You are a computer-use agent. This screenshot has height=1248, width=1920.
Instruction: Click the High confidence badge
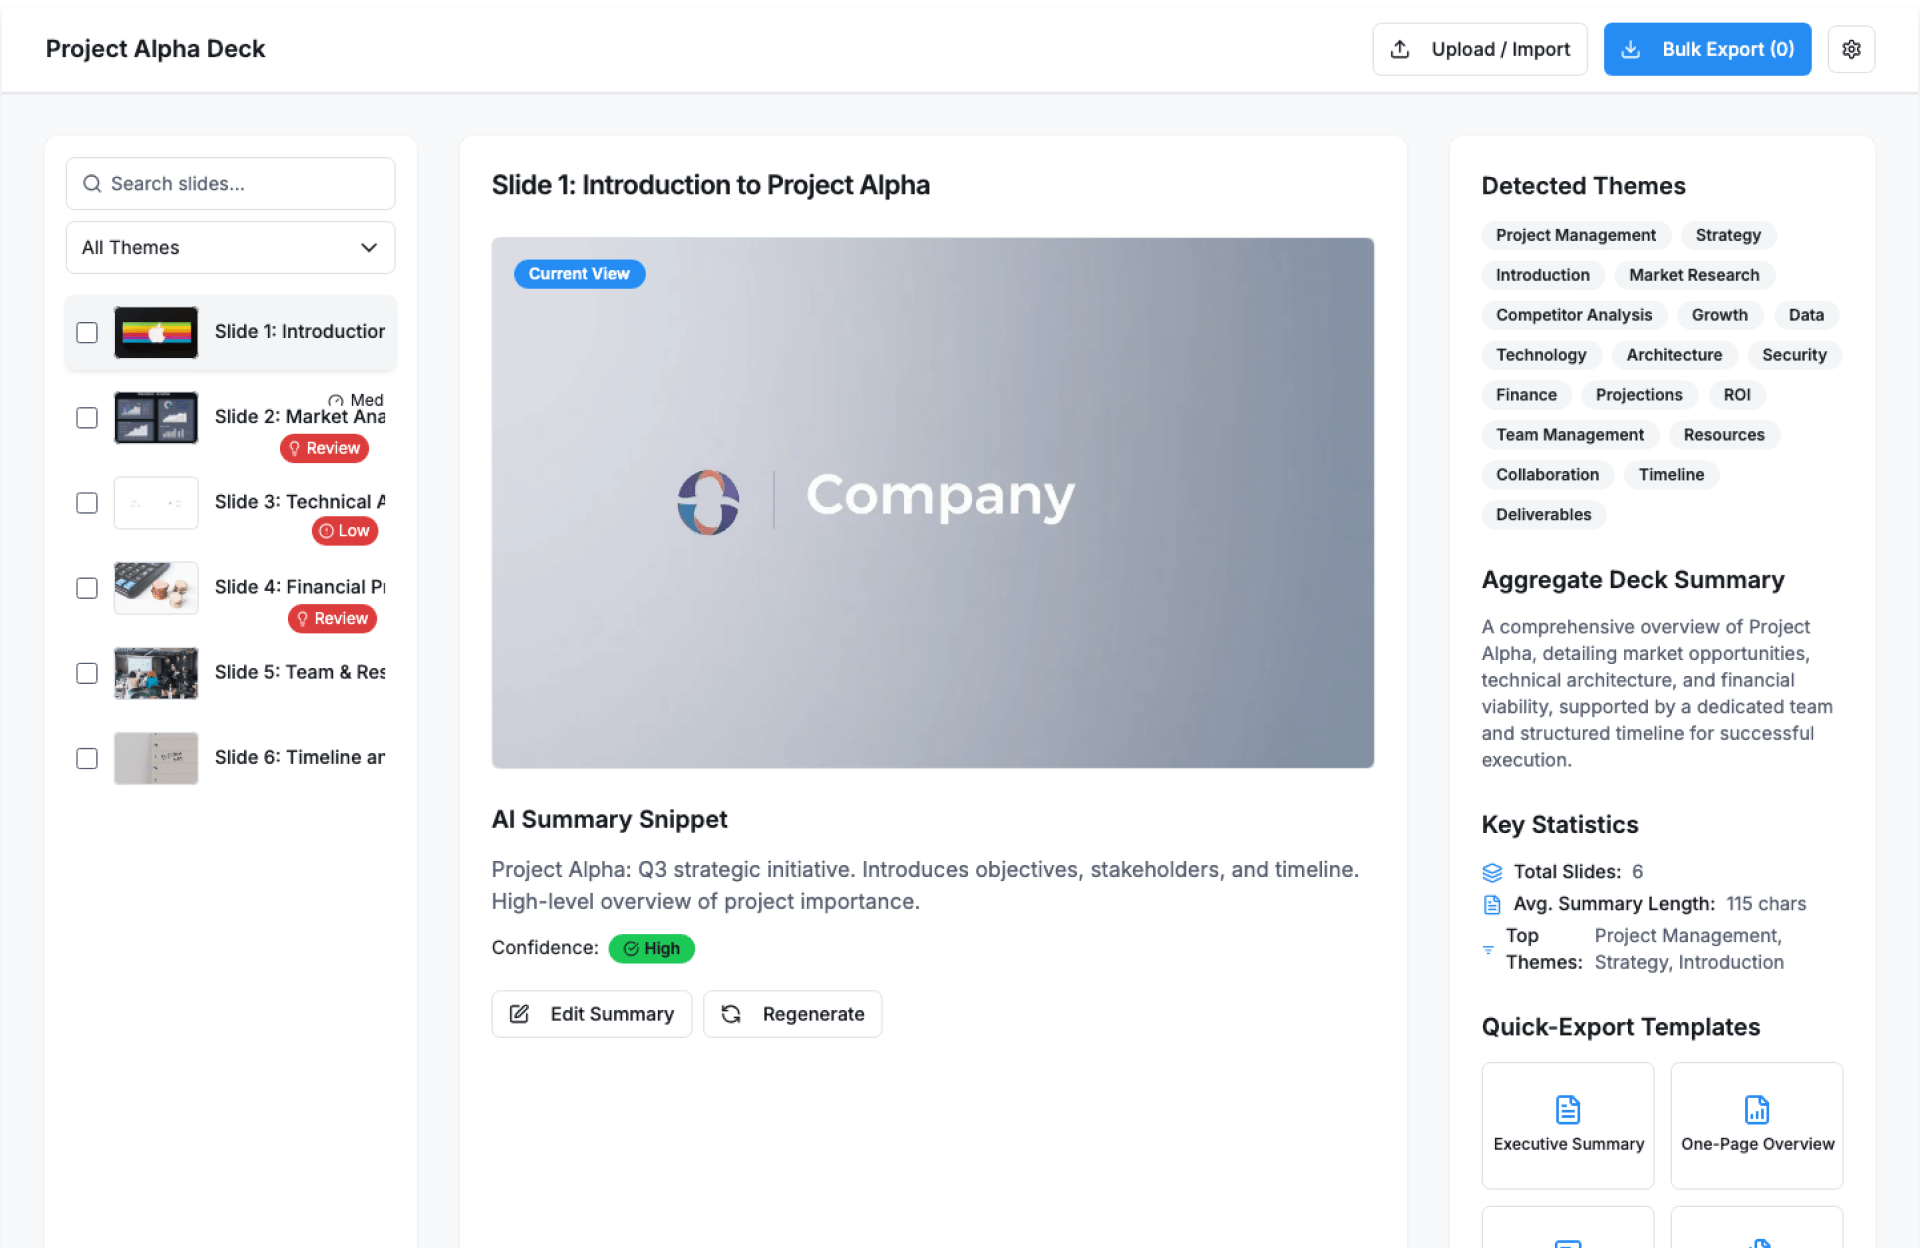pyautogui.click(x=651, y=948)
